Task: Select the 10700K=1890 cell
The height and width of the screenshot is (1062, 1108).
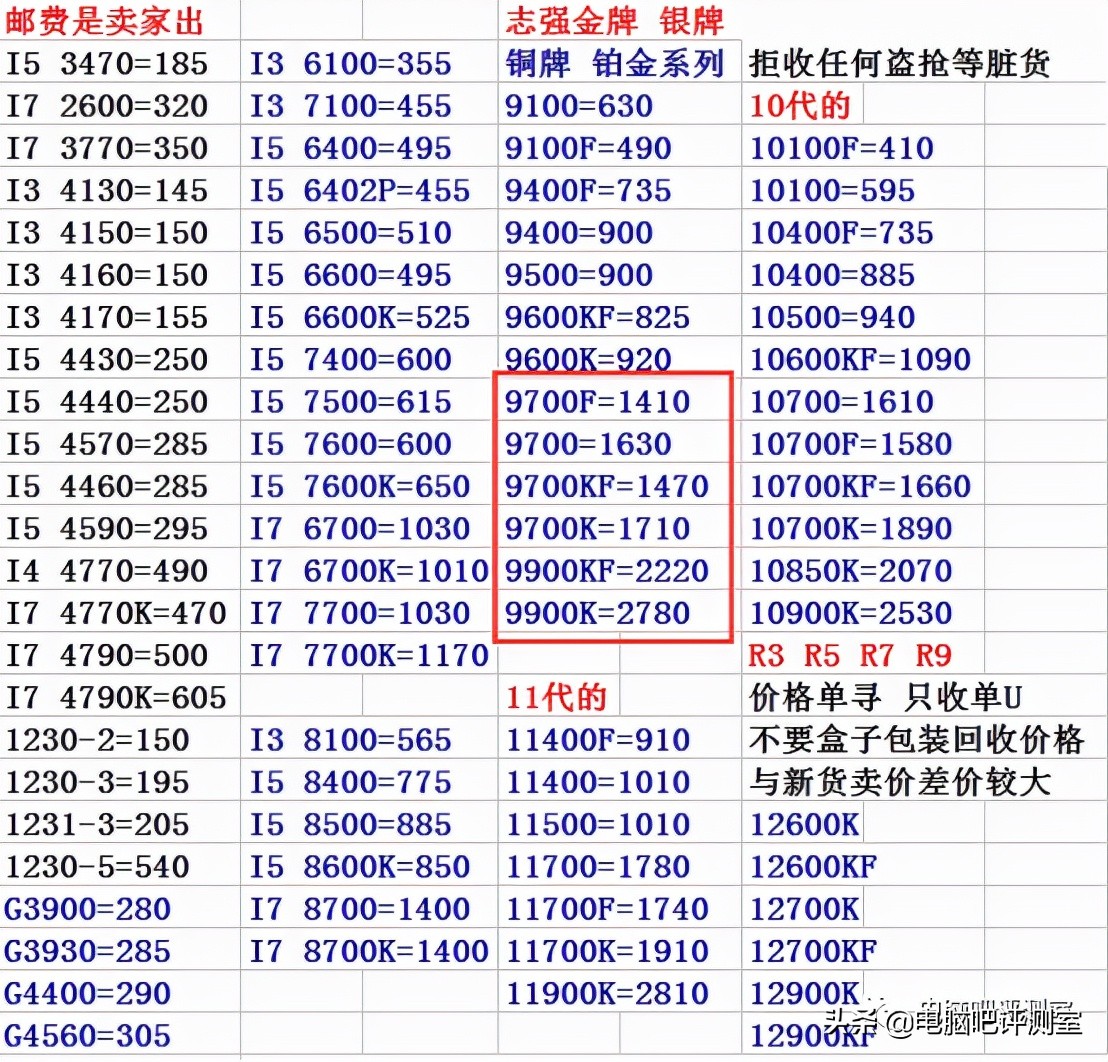Action: point(850,527)
